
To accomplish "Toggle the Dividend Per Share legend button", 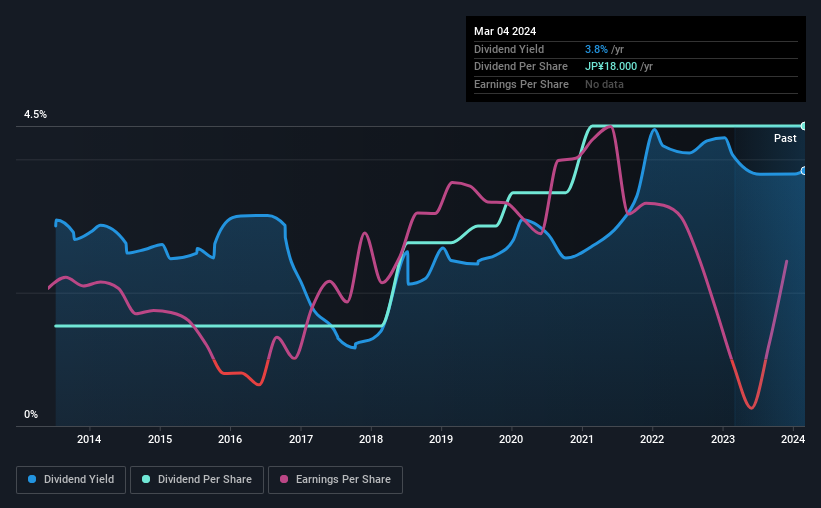I will 197,480.
